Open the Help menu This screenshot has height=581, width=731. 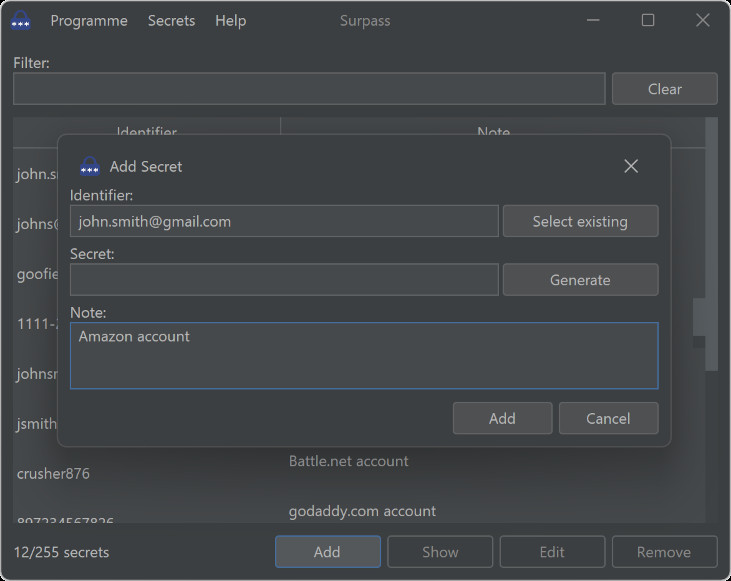coord(230,20)
